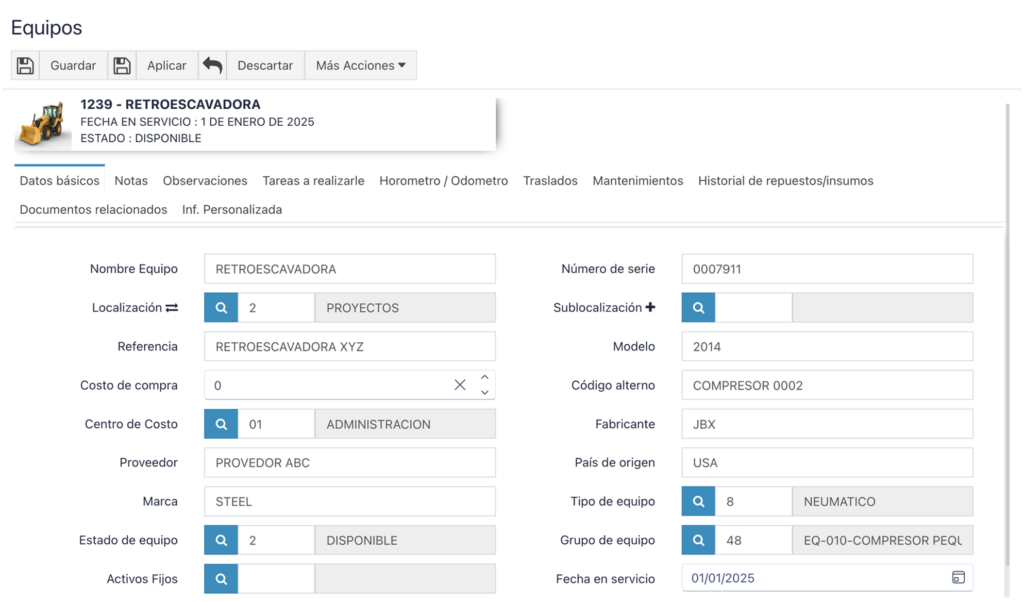This screenshot has height=602, width=1024.
Task: Click the Grupo de equipo search icon
Action: [699, 540]
